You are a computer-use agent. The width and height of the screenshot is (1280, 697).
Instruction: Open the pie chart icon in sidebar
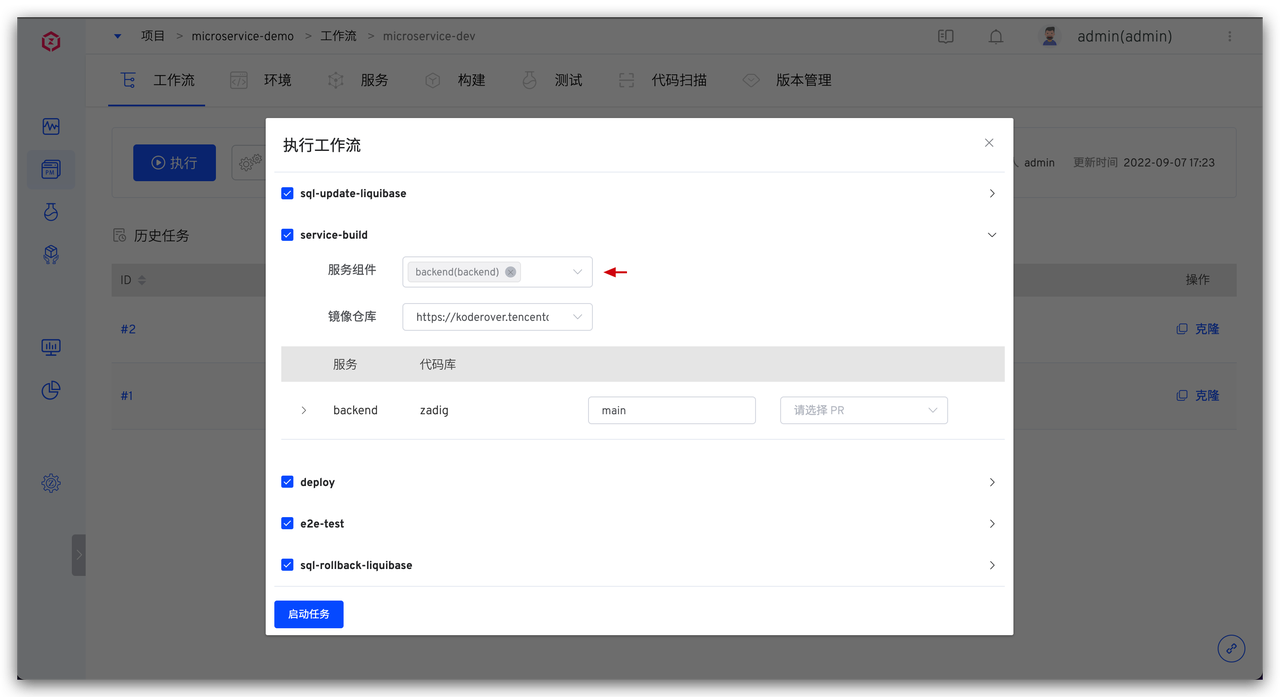tap(51, 390)
